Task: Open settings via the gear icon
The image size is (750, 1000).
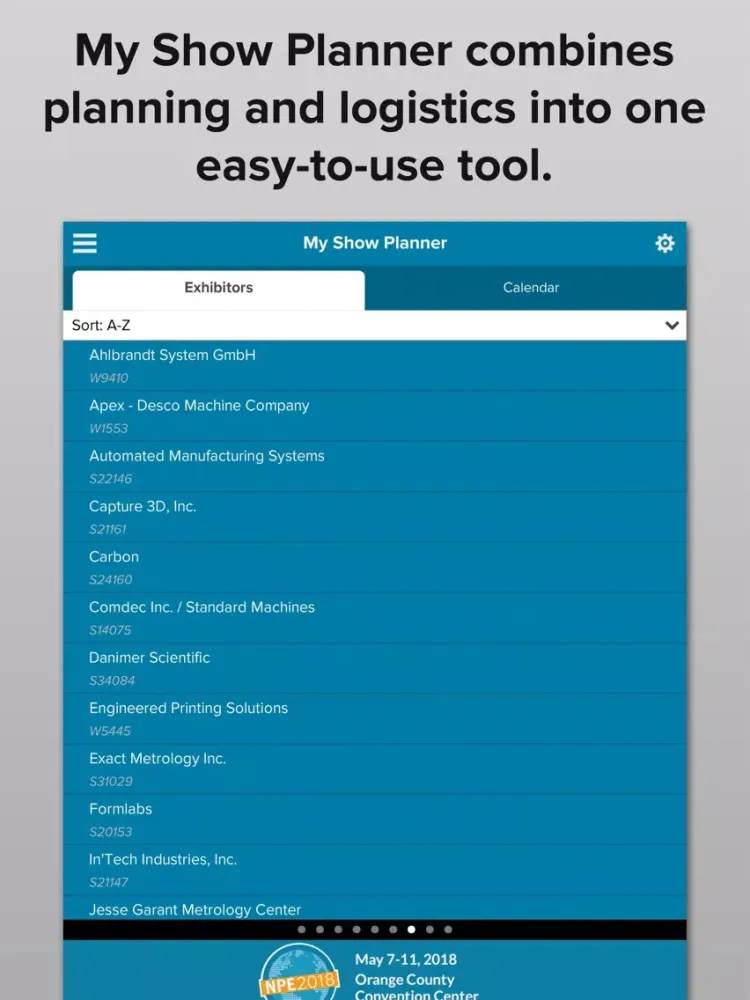Action: tap(665, 243)
